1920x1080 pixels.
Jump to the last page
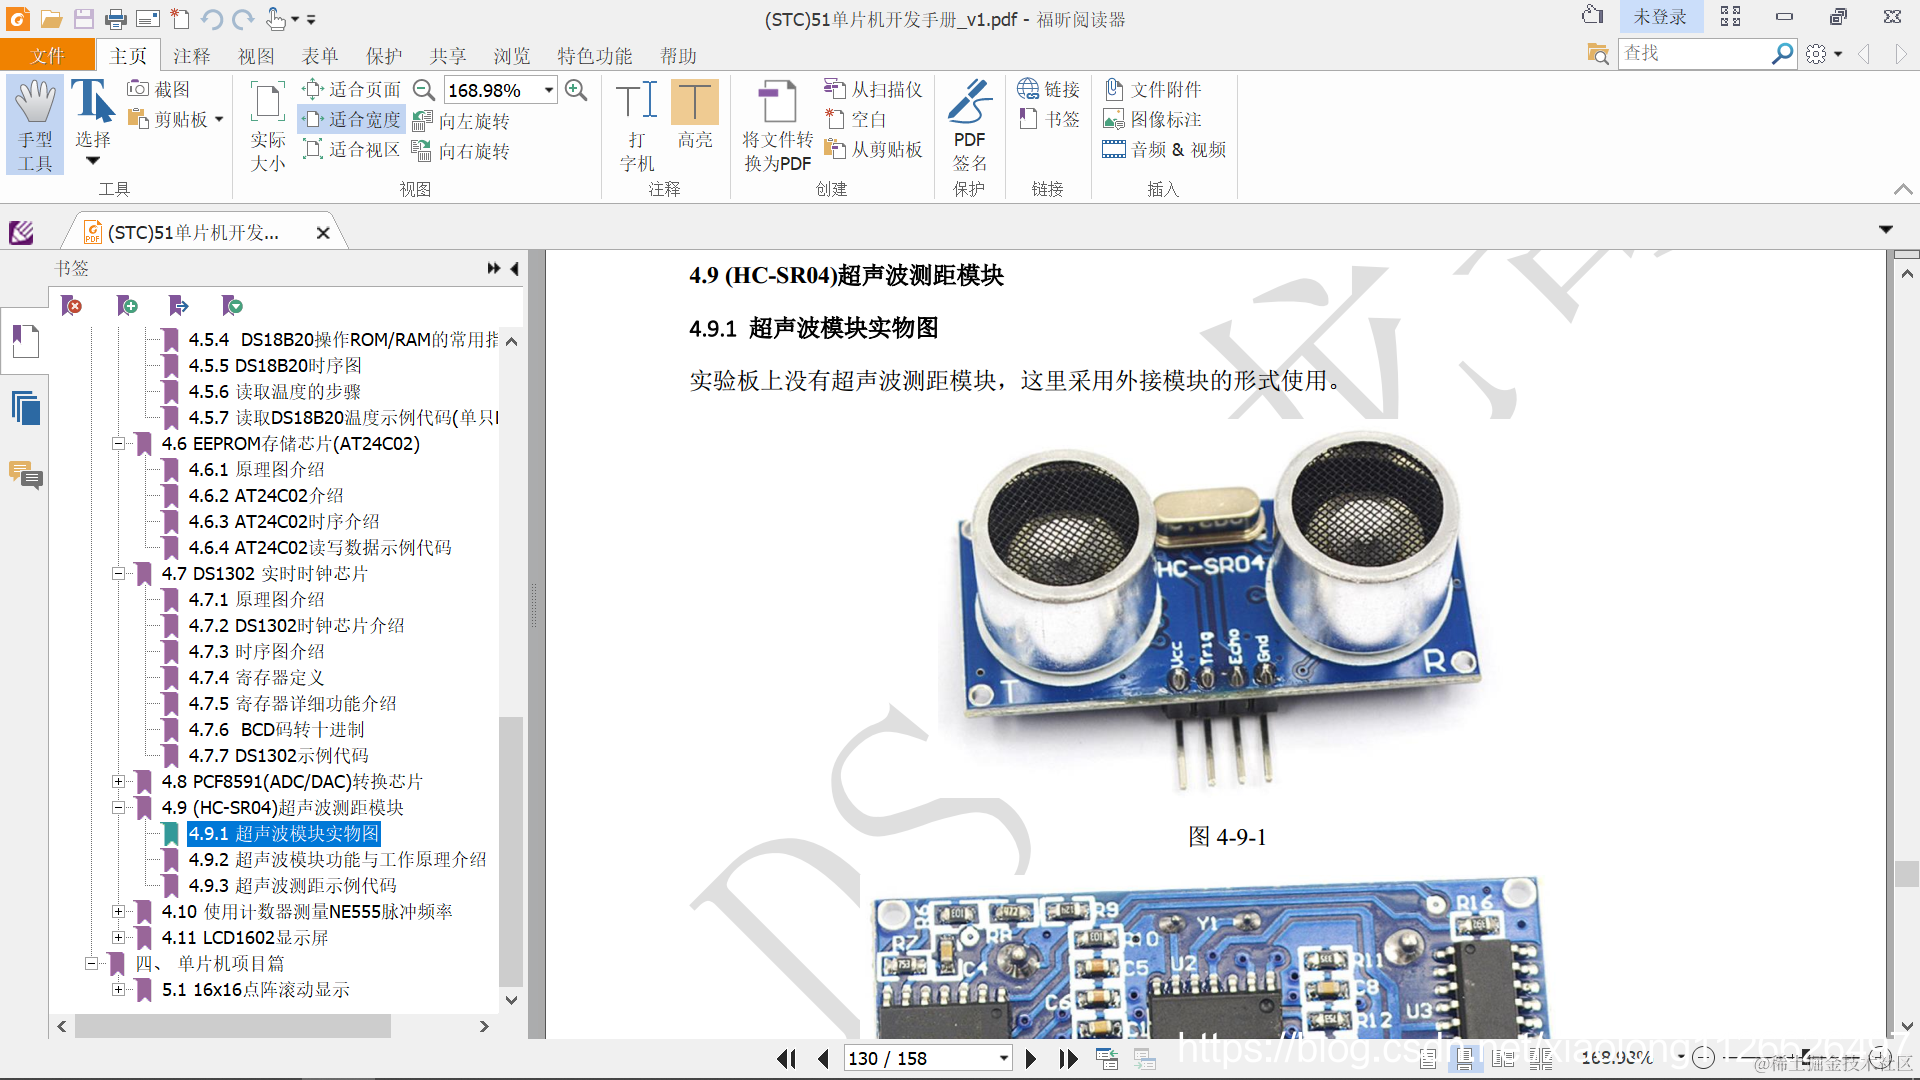[1068, 1058]
